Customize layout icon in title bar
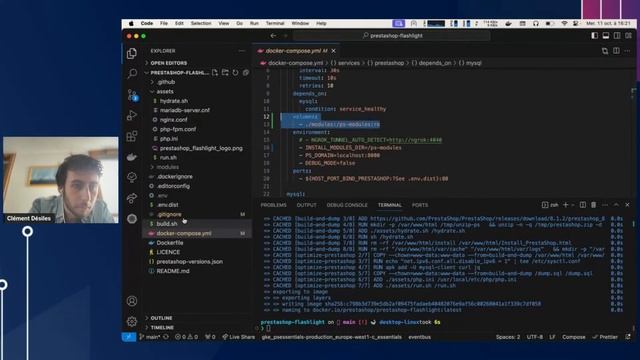Viewport: 640px width, 360px height. (x=629, y=36)
